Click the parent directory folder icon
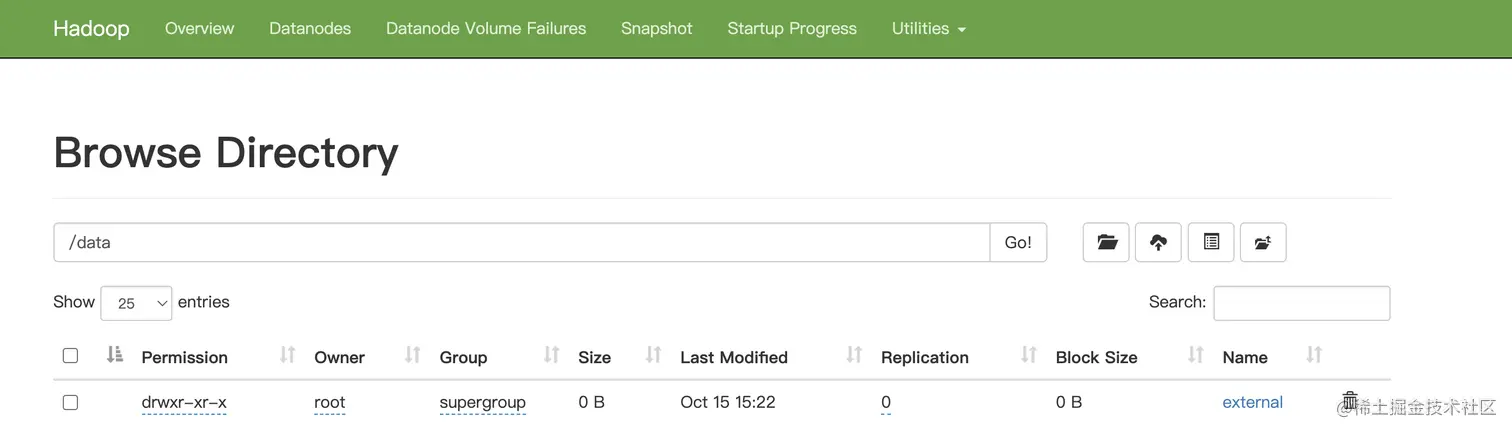1512x433 pixels. 1263,242
